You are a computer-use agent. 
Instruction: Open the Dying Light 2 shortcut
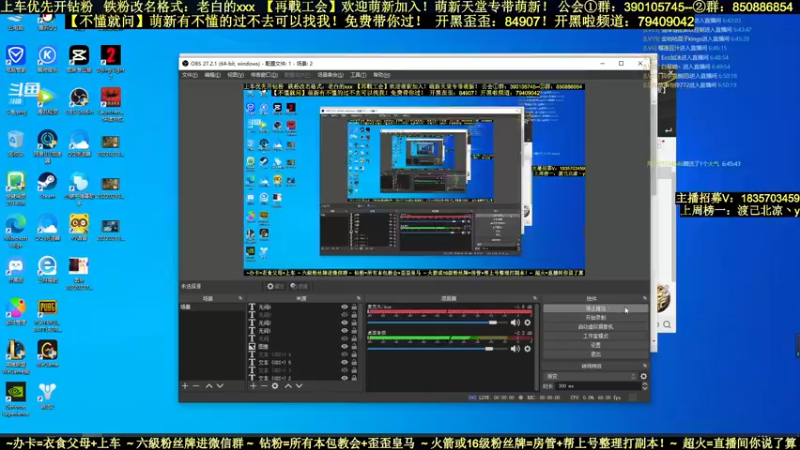[x=110, y=55]
